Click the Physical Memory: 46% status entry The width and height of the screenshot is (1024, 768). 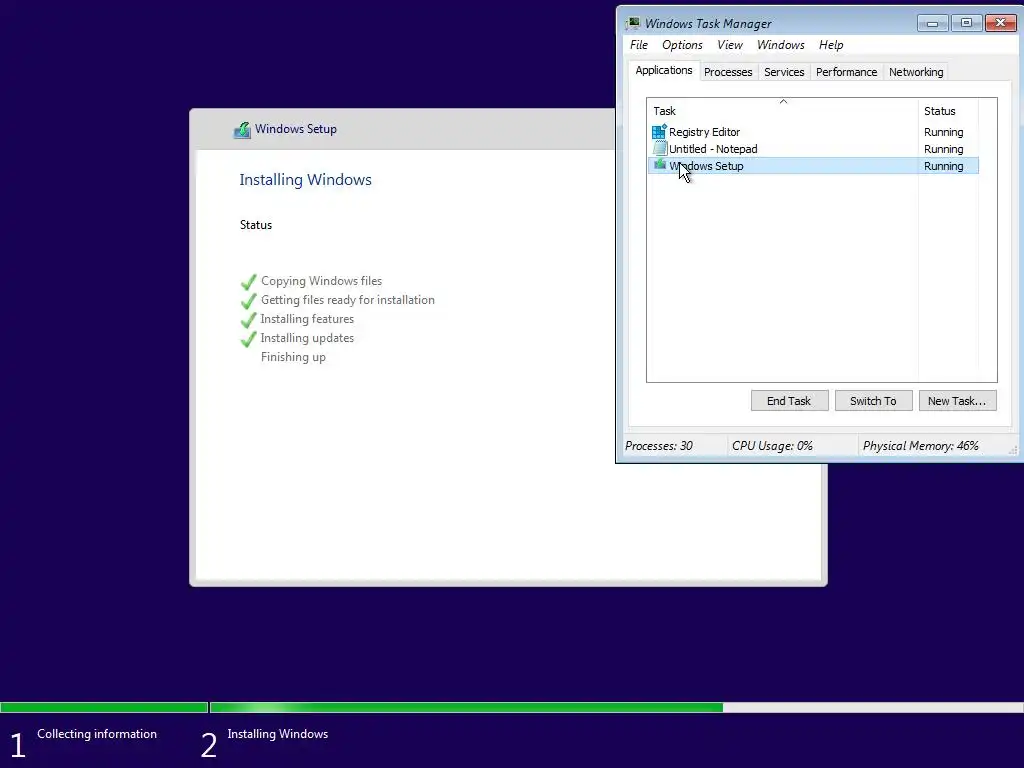920,446
